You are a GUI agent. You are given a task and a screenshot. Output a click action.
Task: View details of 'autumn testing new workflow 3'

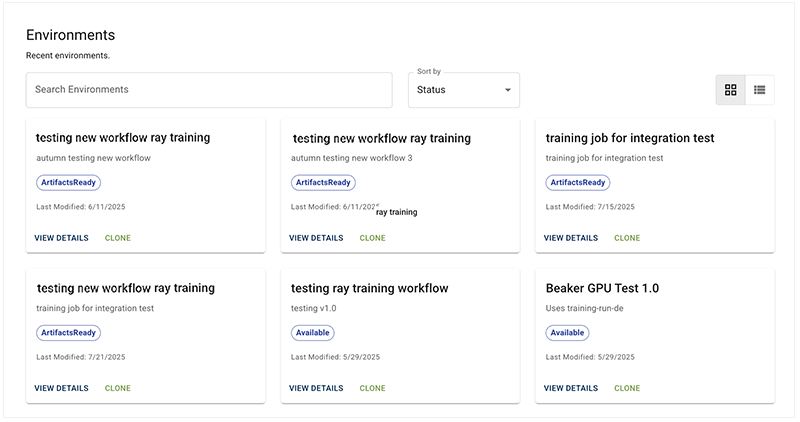coord(316,238)
